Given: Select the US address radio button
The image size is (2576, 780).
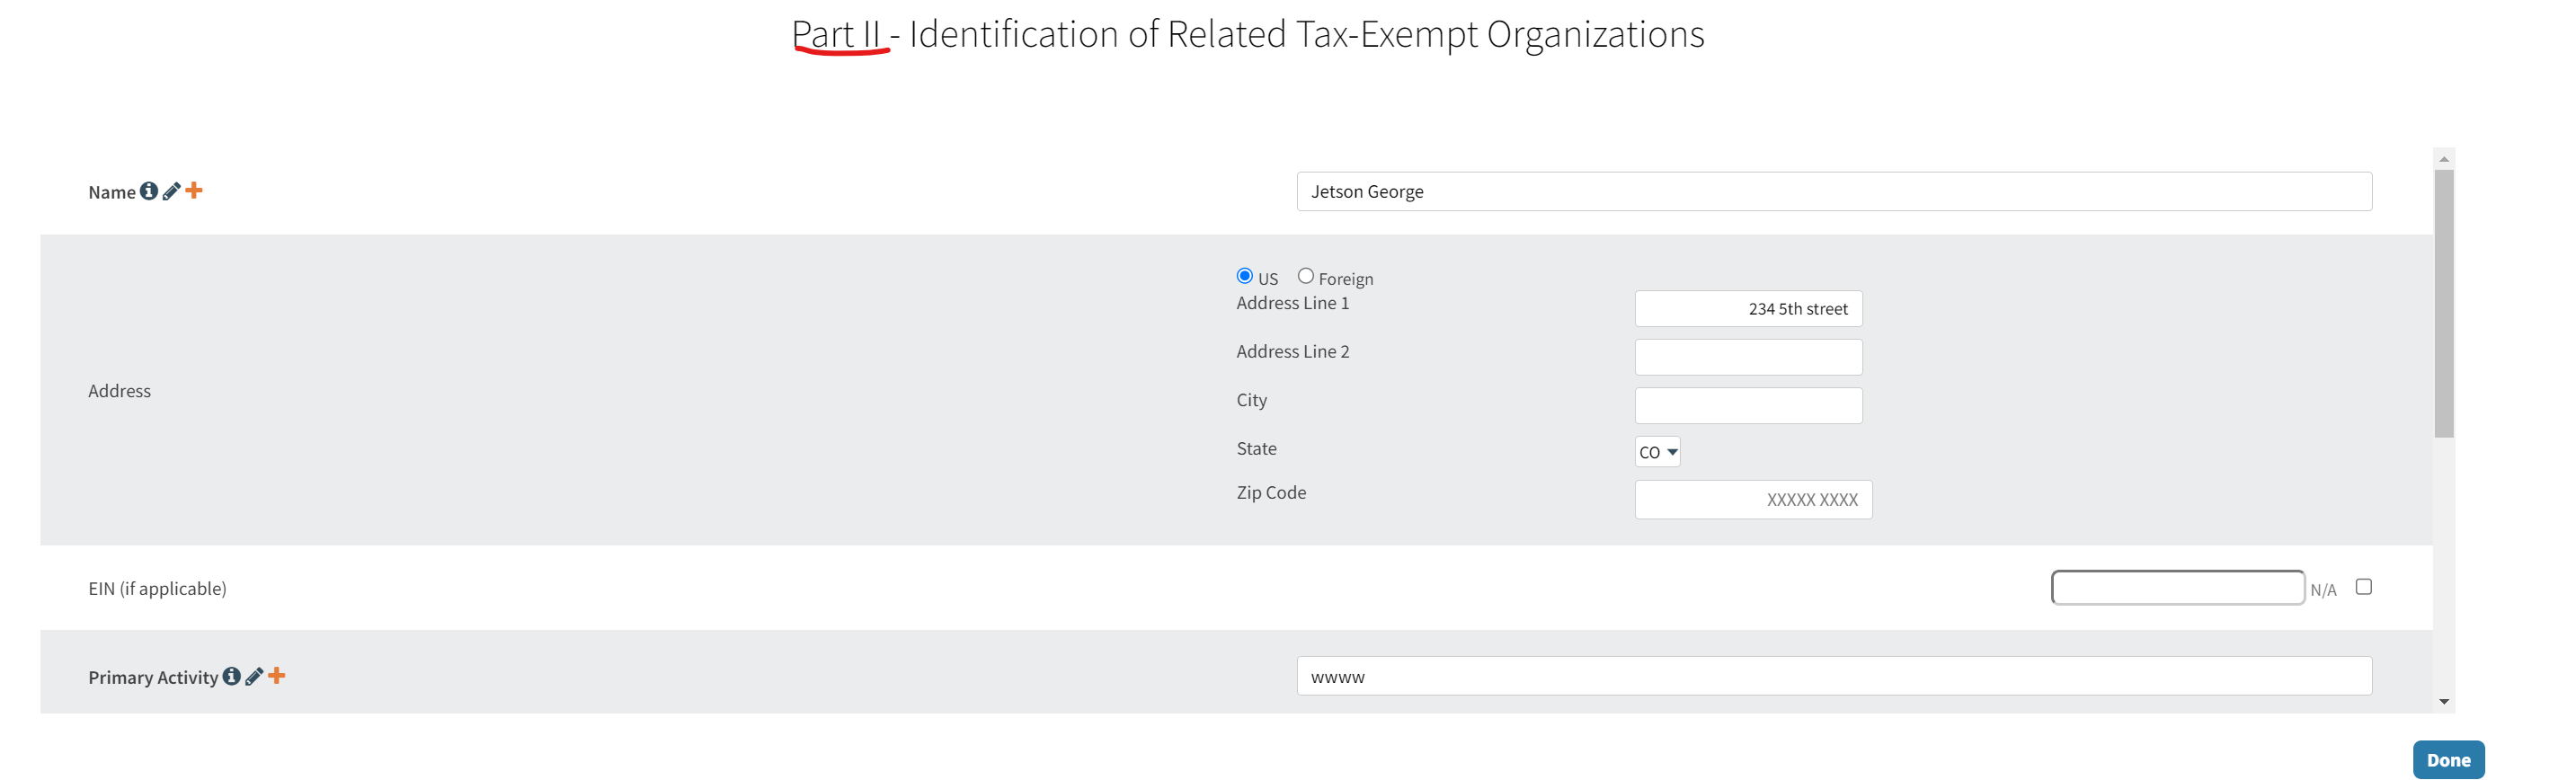Looking at the screenshot, I should pyautogui.click(x=1244, y=276).
